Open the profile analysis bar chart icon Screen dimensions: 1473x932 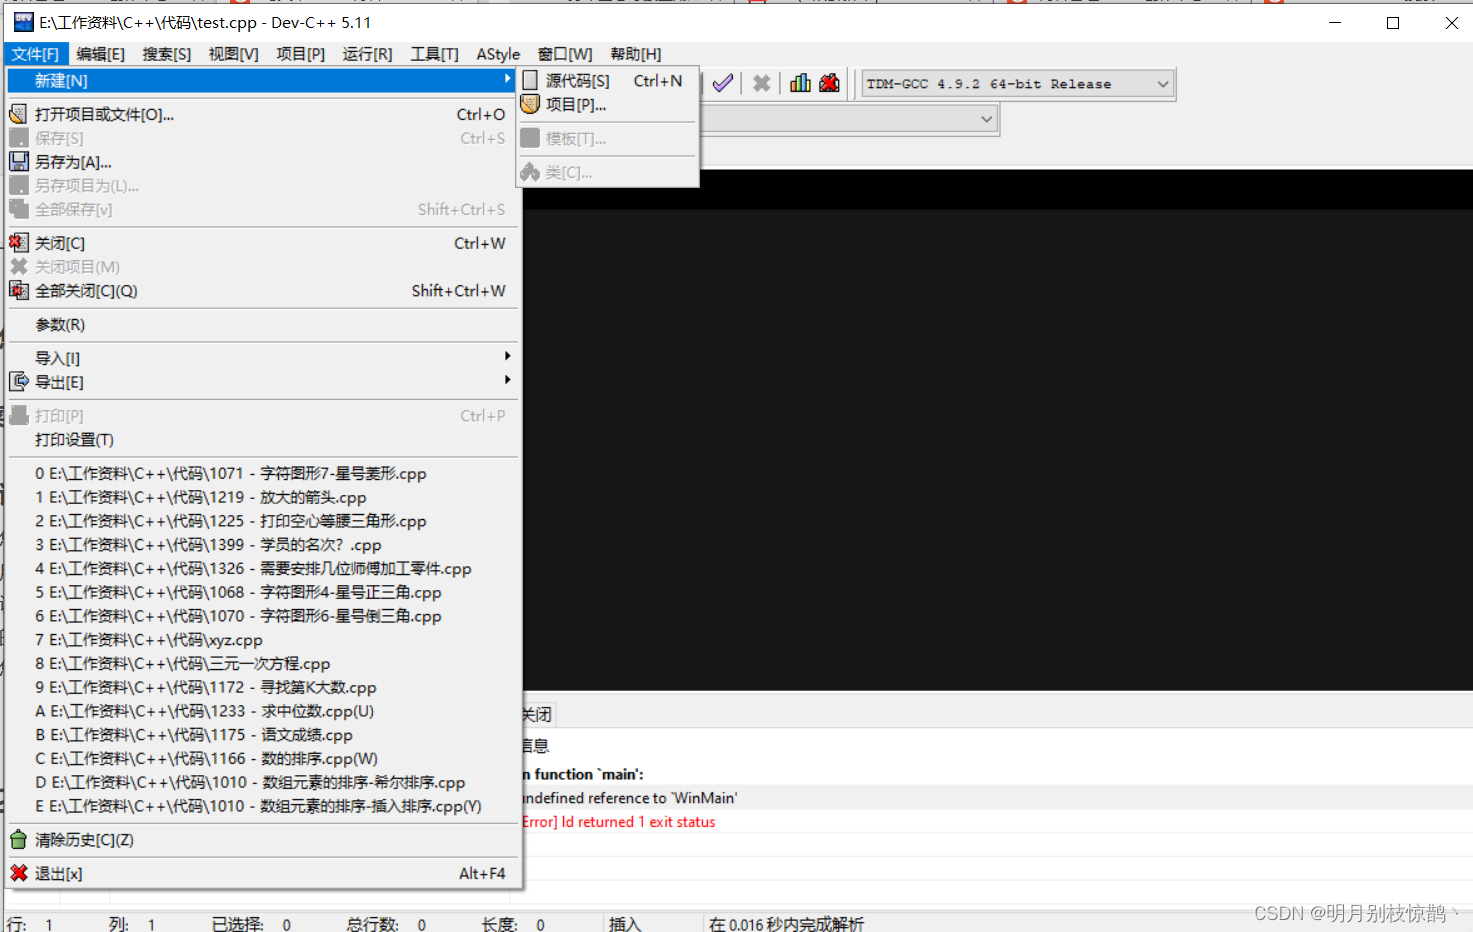click(x=800, y=83)
